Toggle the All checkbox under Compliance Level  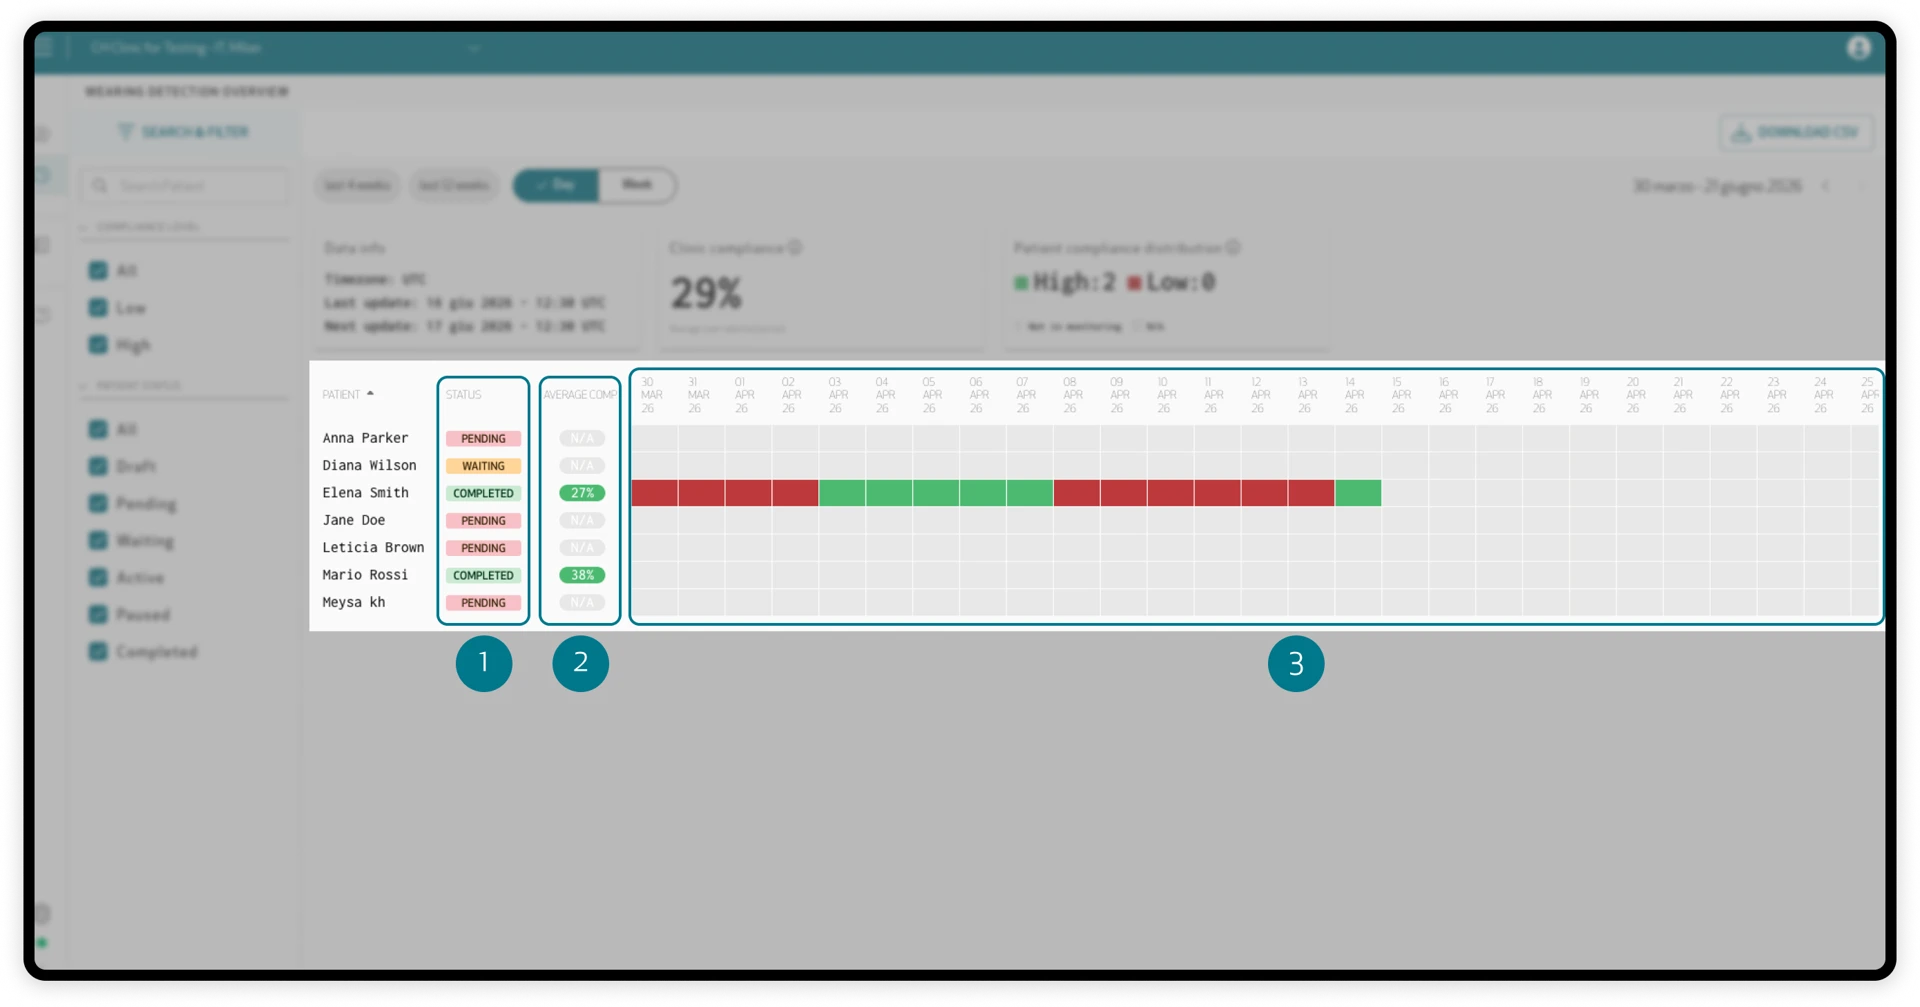(x=98, y=270)
